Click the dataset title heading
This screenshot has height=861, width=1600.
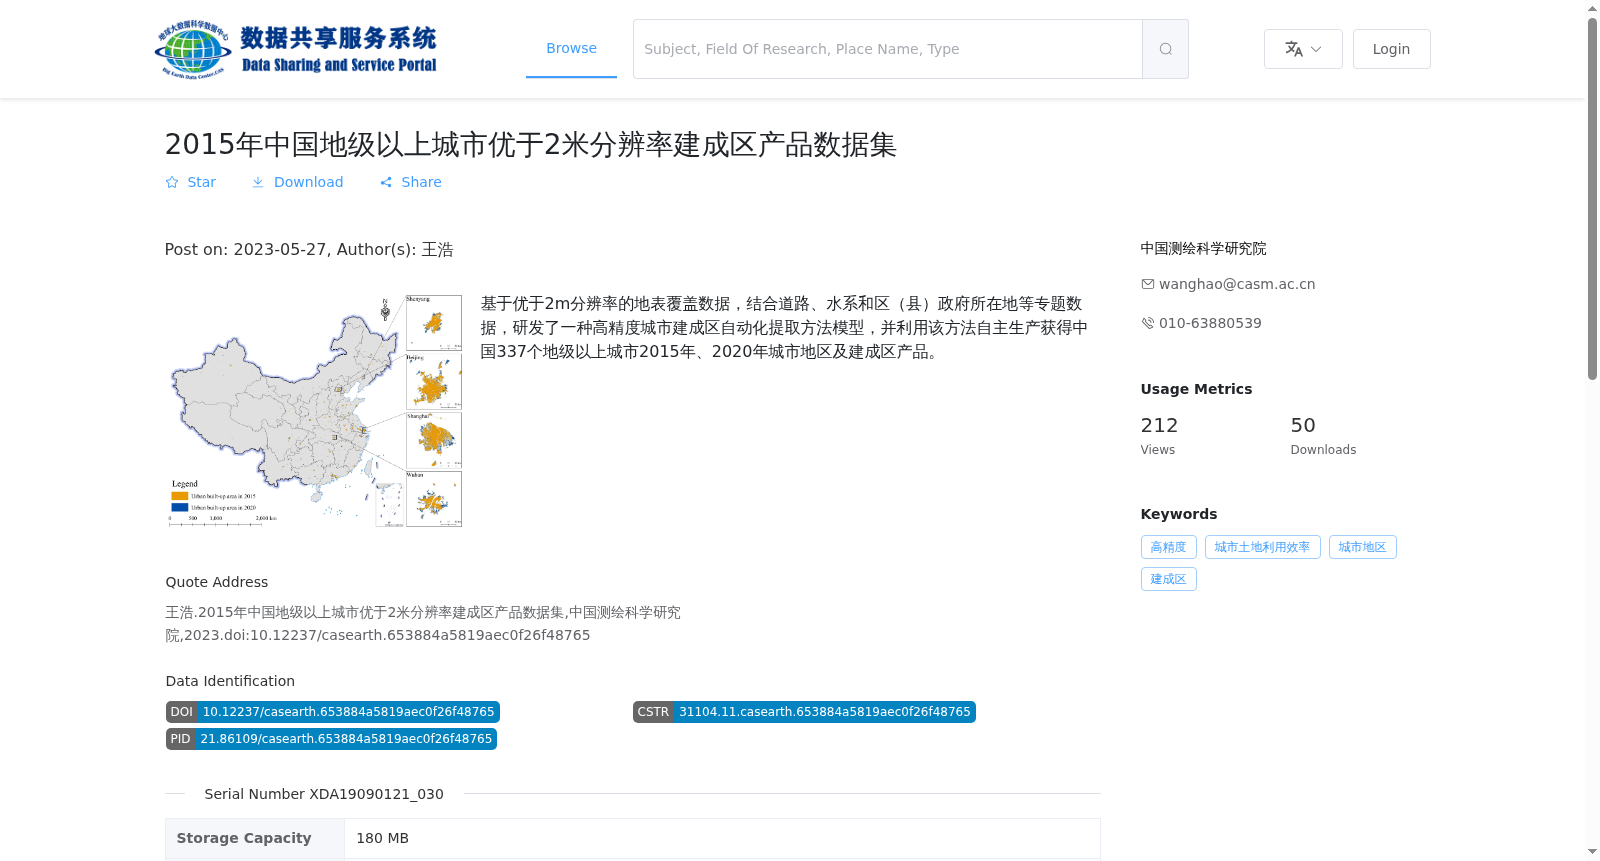point(531,144)
